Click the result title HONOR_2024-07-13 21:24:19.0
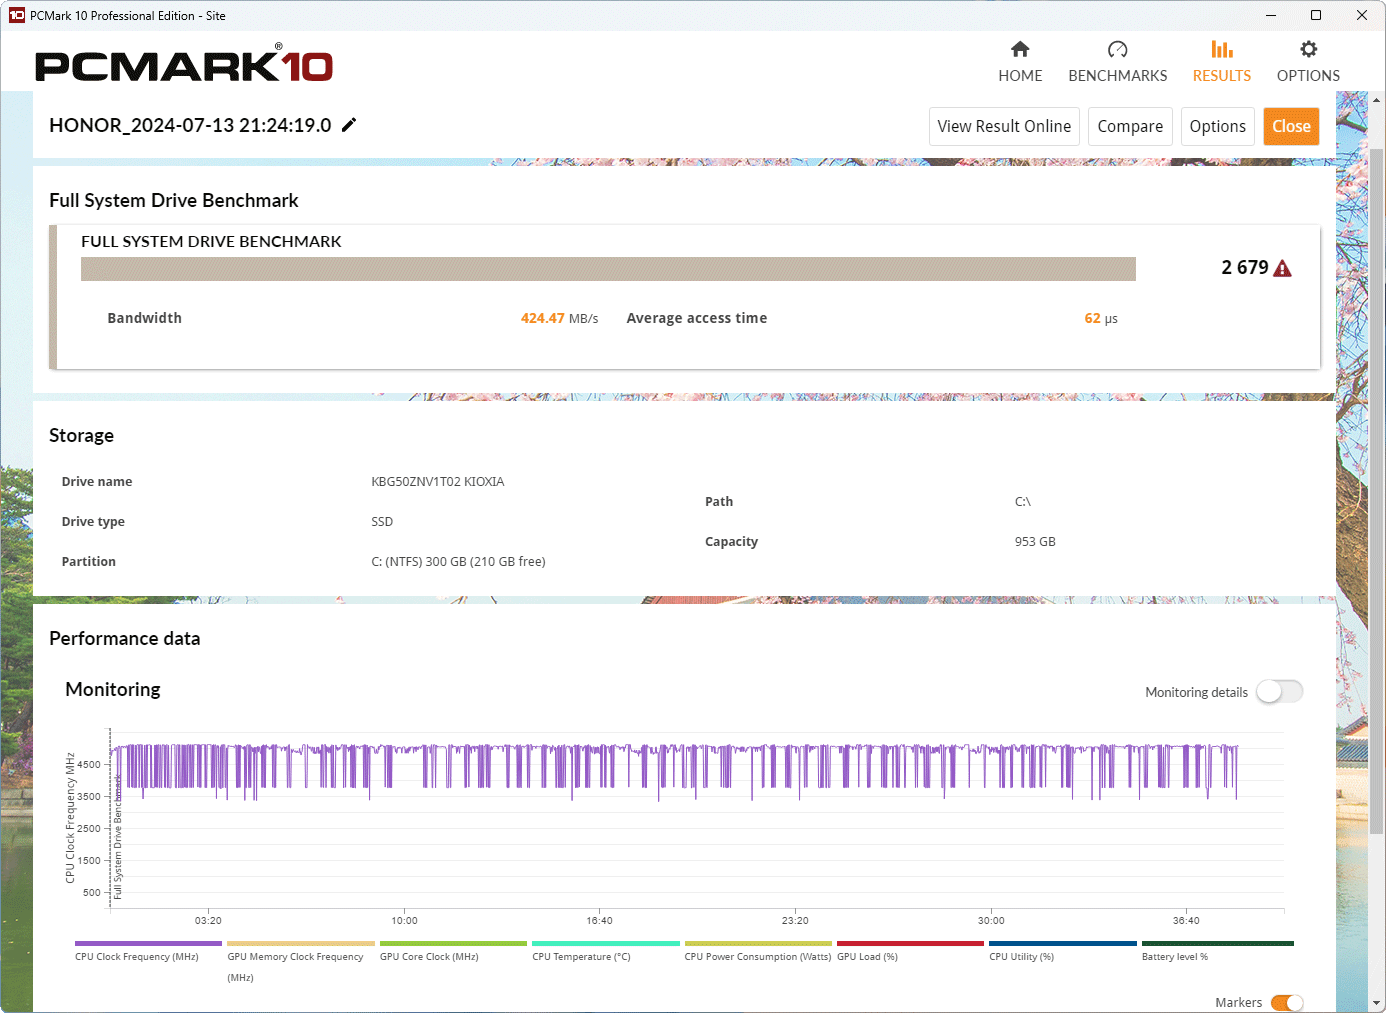This screenshot has width=1386, height=1013. click(x=190, y=125)
